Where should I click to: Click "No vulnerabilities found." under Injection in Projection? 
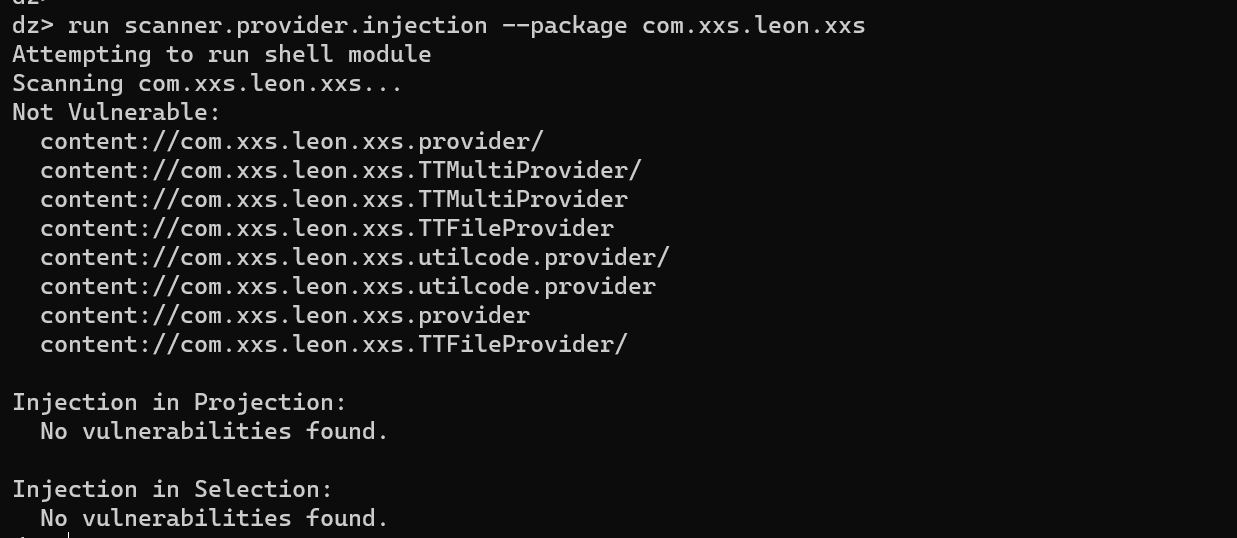click(214, 431)
